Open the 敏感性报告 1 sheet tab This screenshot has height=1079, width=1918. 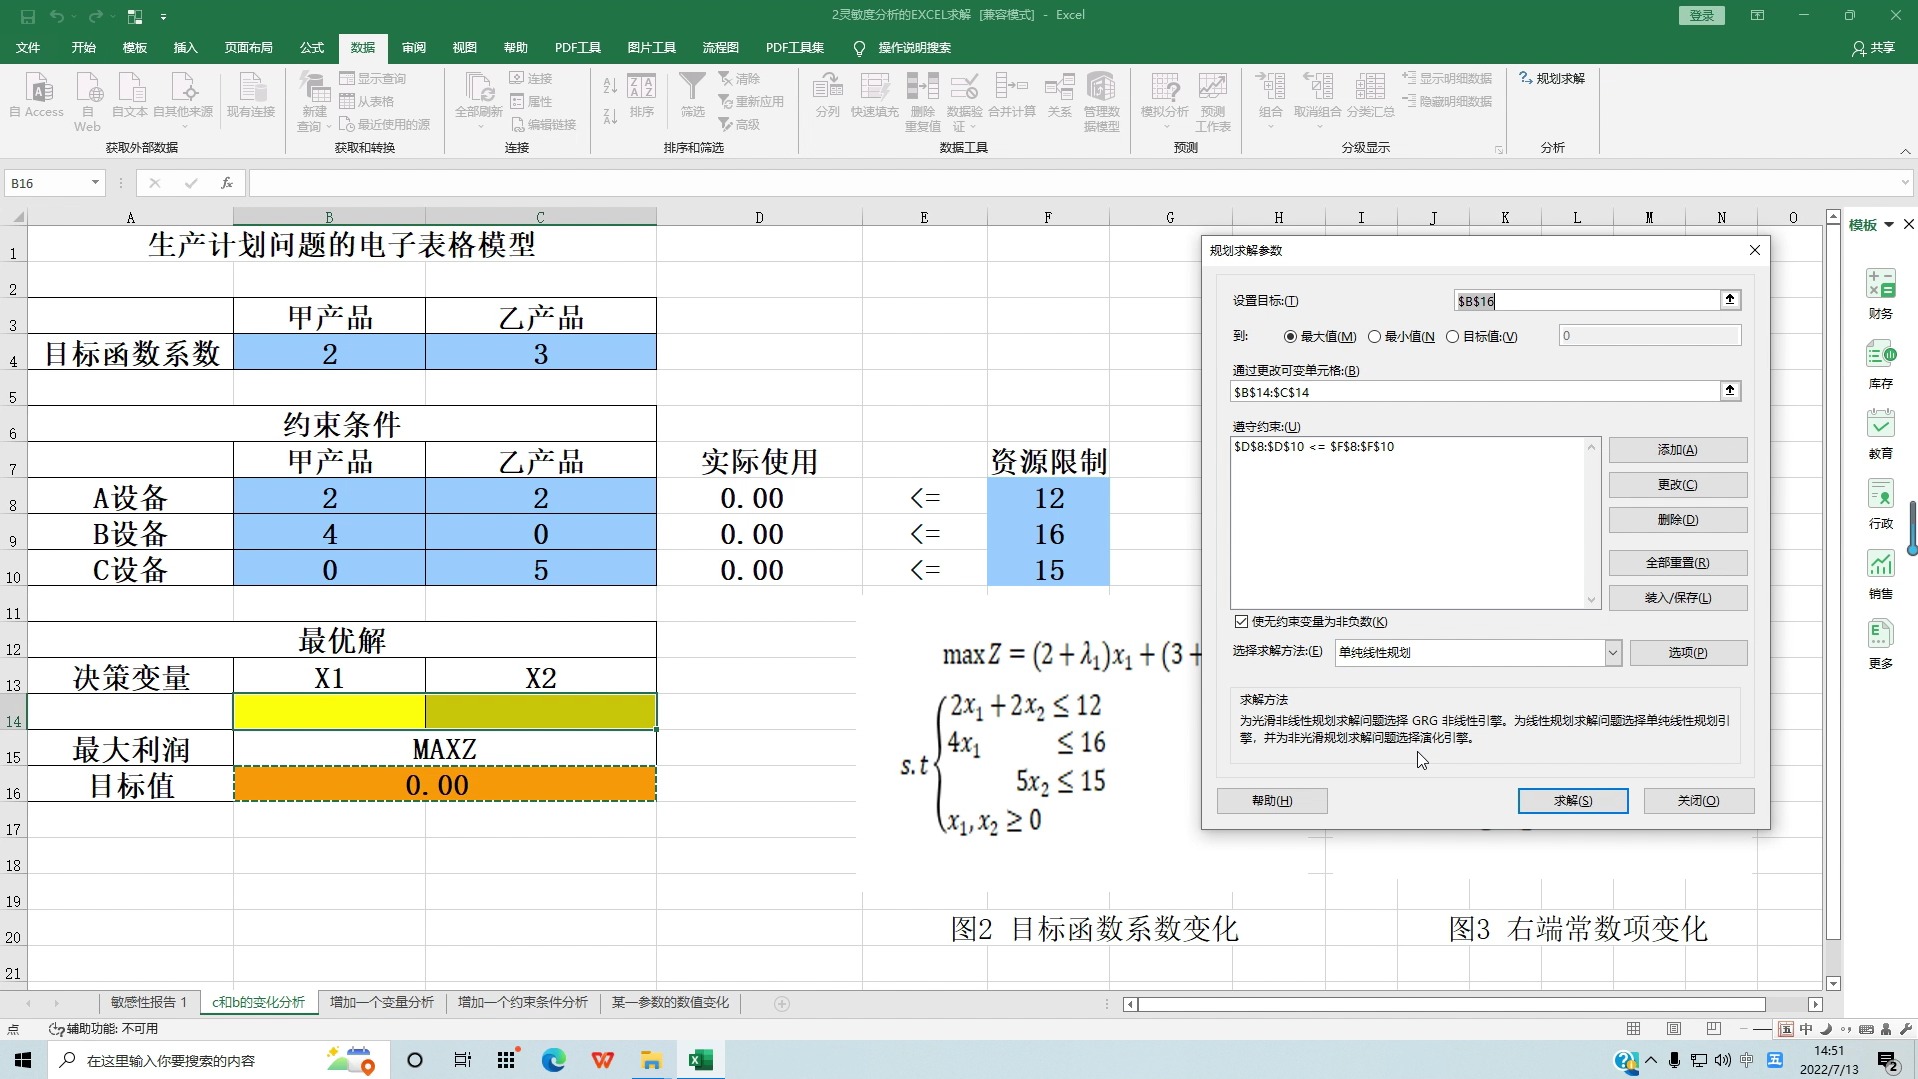coord(148,1001)
